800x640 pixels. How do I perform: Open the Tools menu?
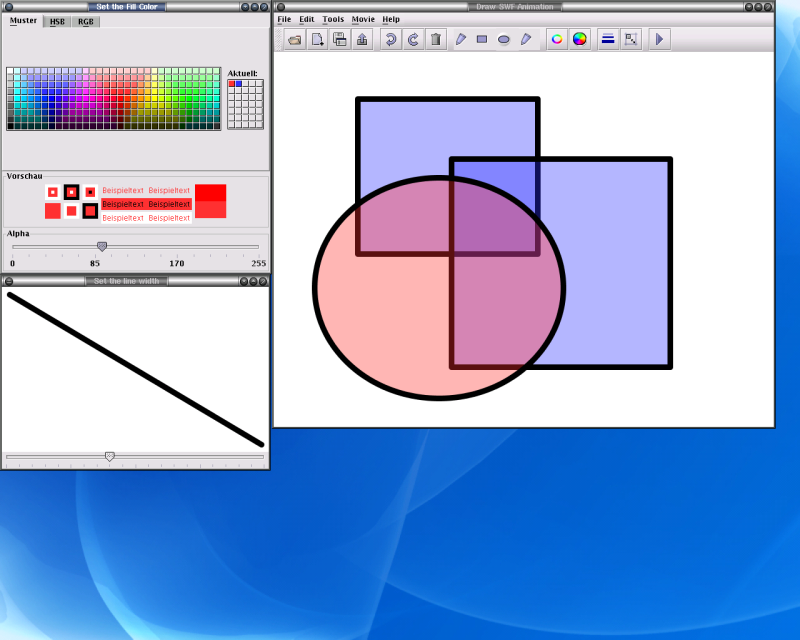tap(333, 19)
